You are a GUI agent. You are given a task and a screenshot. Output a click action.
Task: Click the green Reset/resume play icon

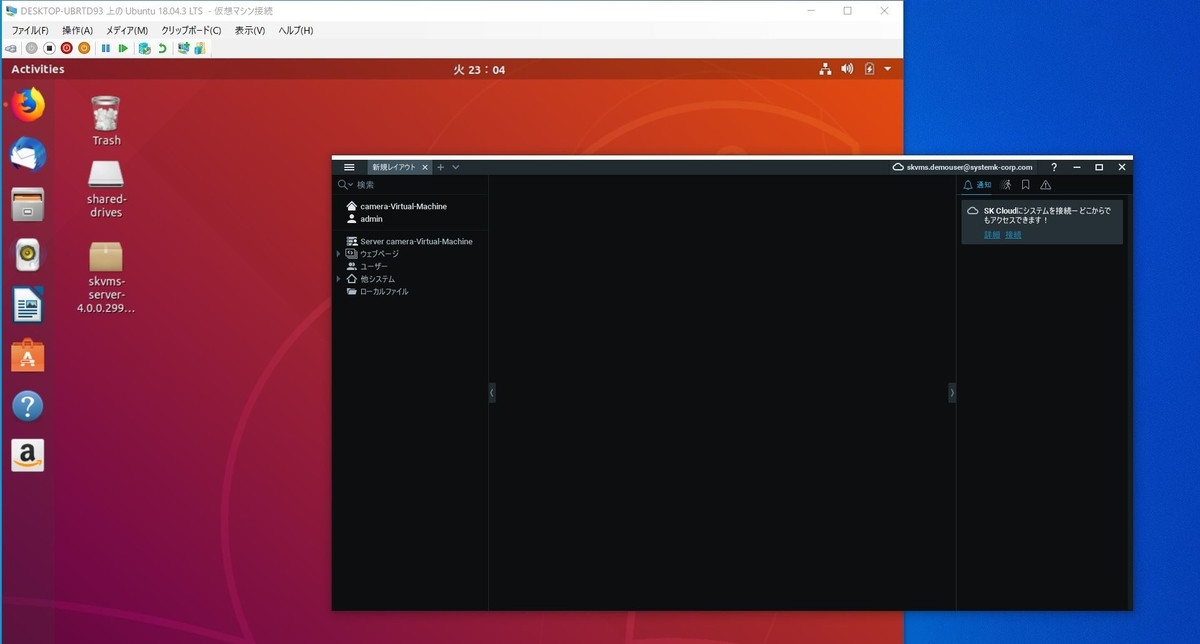pos(123,48)
